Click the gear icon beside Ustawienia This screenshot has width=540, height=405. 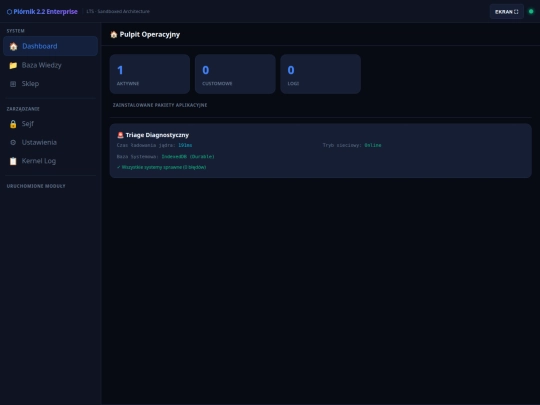[x=13, y=142]
